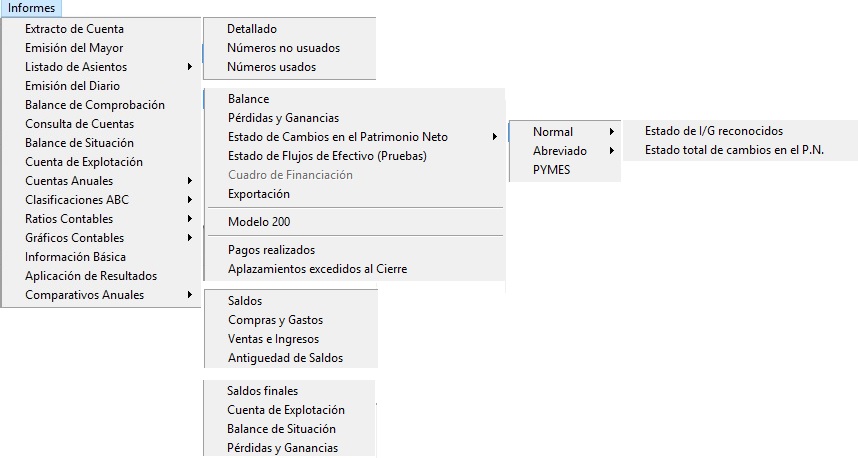Select the Modelo 200 entry
The height and width of the screenshot is (458, 858).
point(259,222)
